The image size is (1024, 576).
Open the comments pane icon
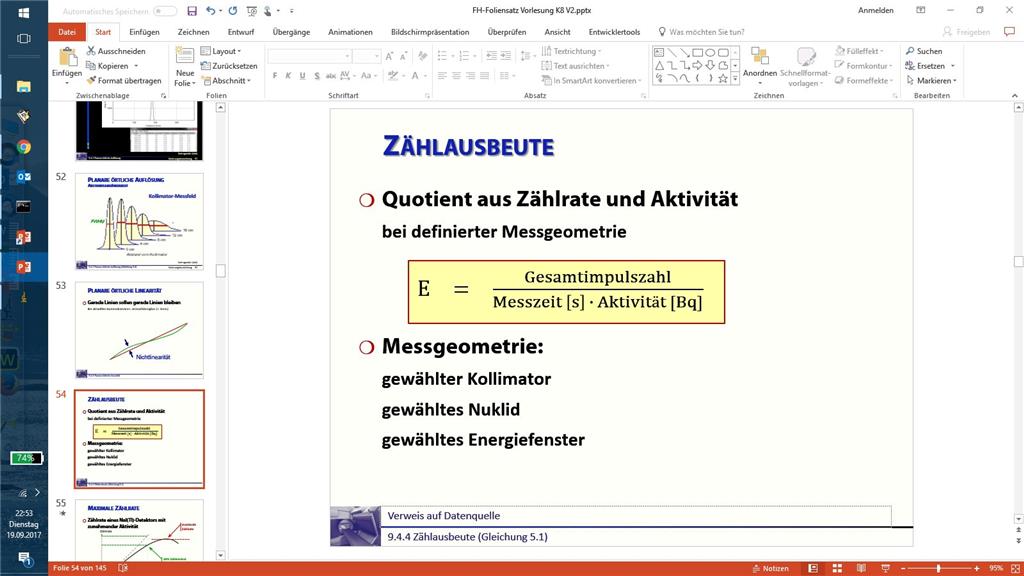coord(1010,31)
